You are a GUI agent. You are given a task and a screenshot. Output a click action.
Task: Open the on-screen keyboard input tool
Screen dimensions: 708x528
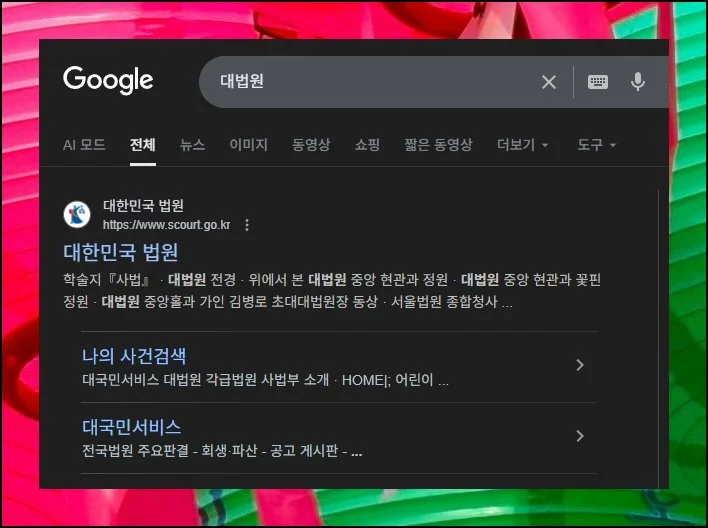(598, 82)
